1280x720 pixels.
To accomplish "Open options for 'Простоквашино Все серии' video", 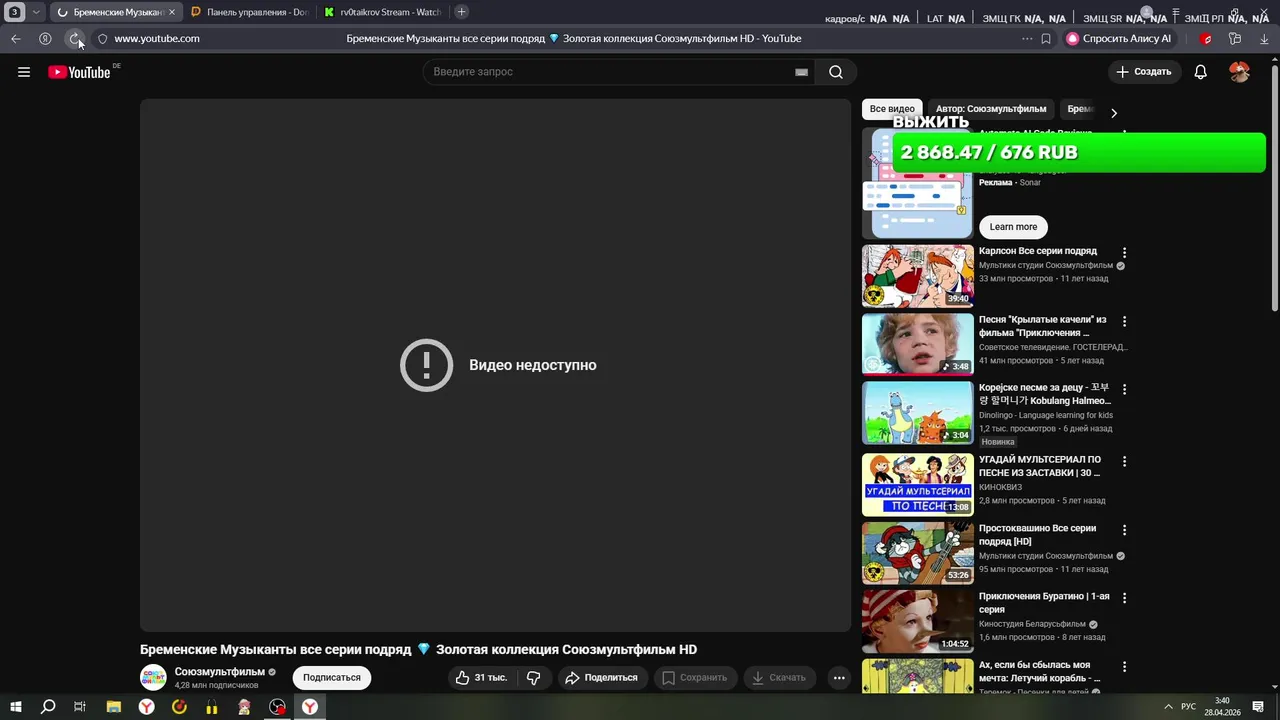I will coord(1124,530).
